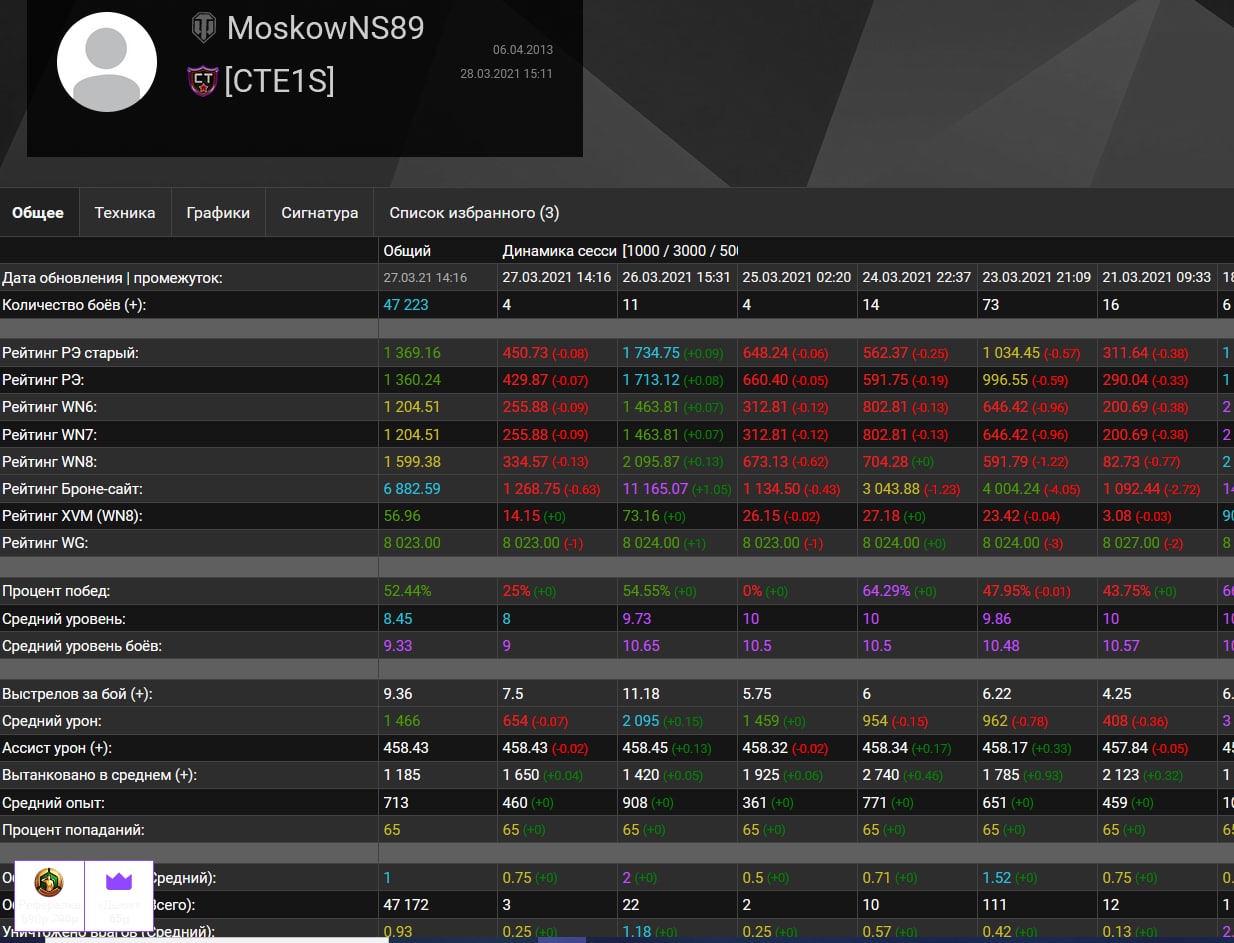This screenshot has height=943, width=1234.
Task: Click the Рейтинг XVM (WN8) value 56.96
Action: coord(402,516)
